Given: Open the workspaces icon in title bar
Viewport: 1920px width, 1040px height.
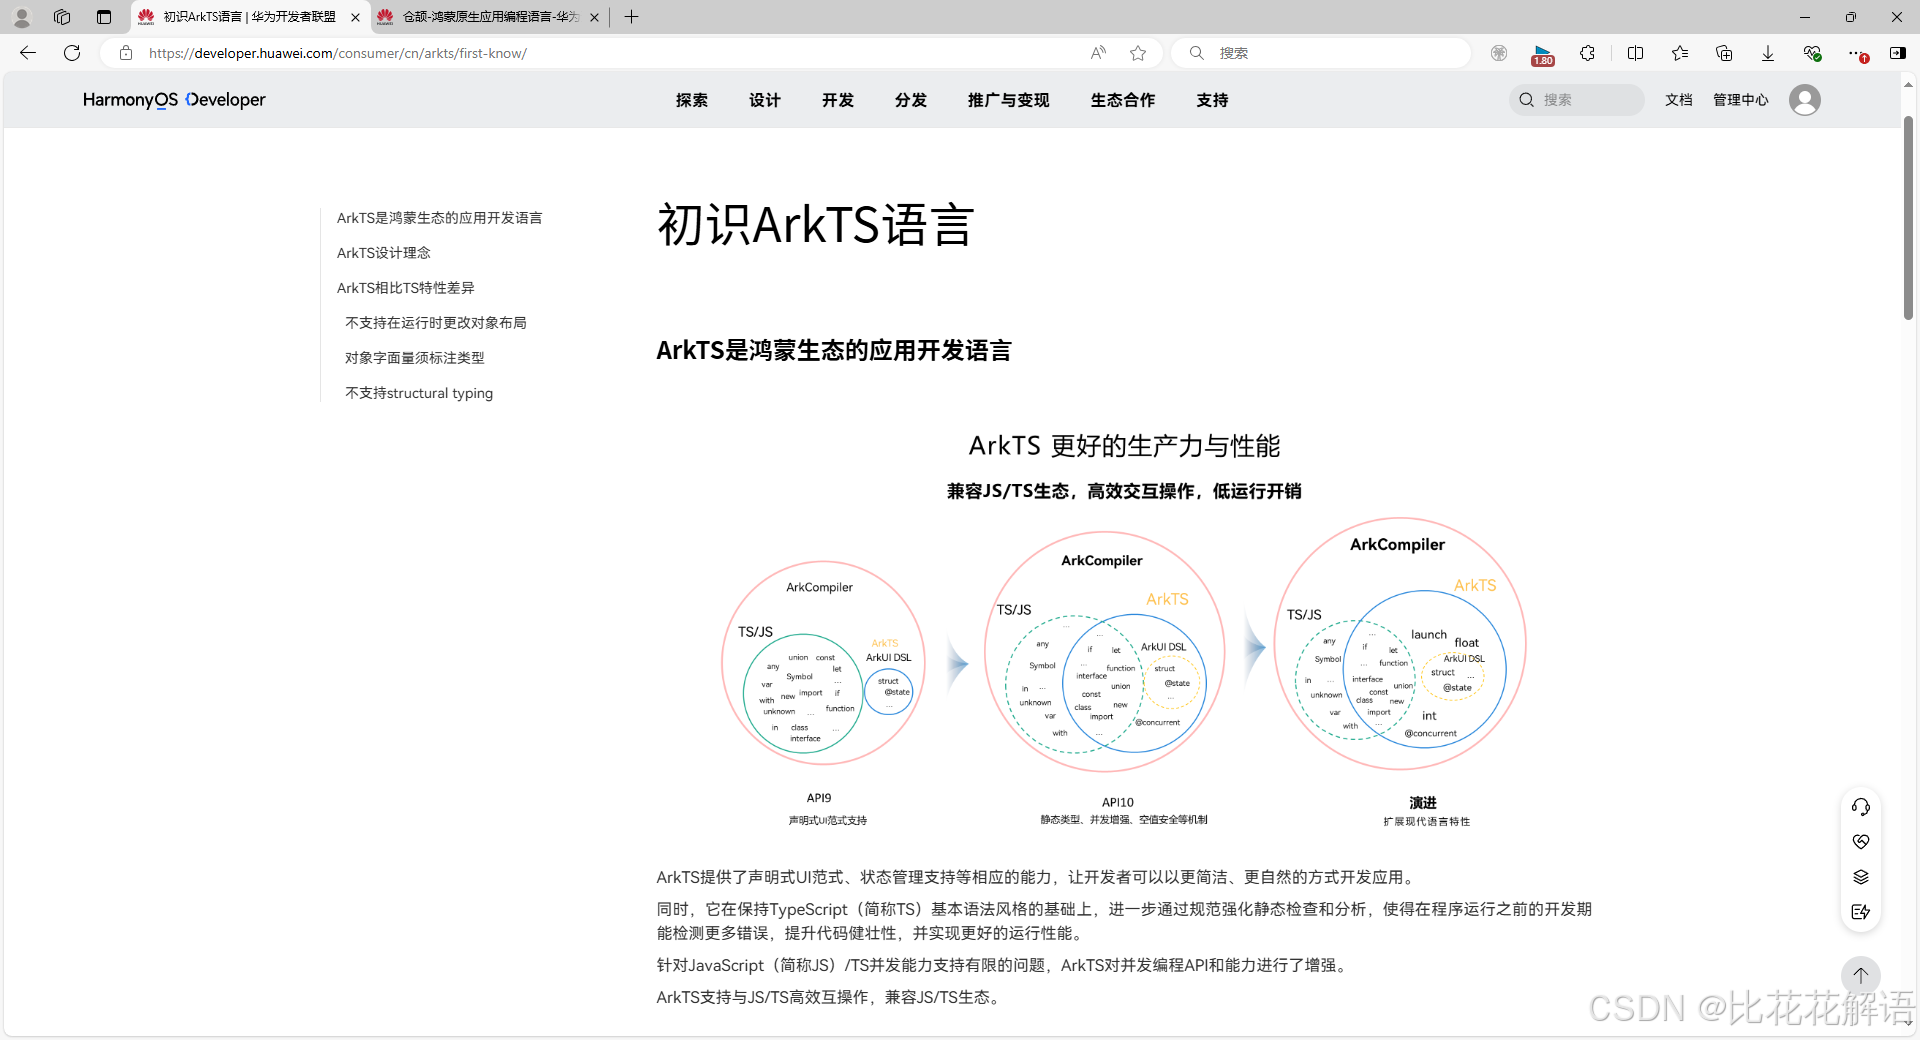Looking at the screenshot, I should pos(62,17).
